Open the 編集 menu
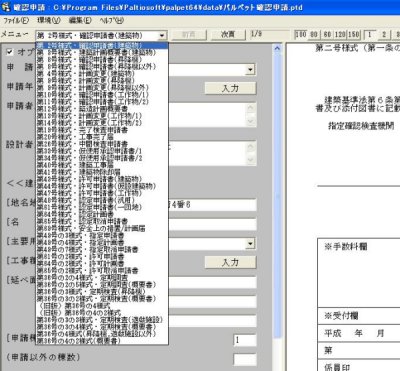Screen dimensions: 400x371 click(x=80, y=20)
